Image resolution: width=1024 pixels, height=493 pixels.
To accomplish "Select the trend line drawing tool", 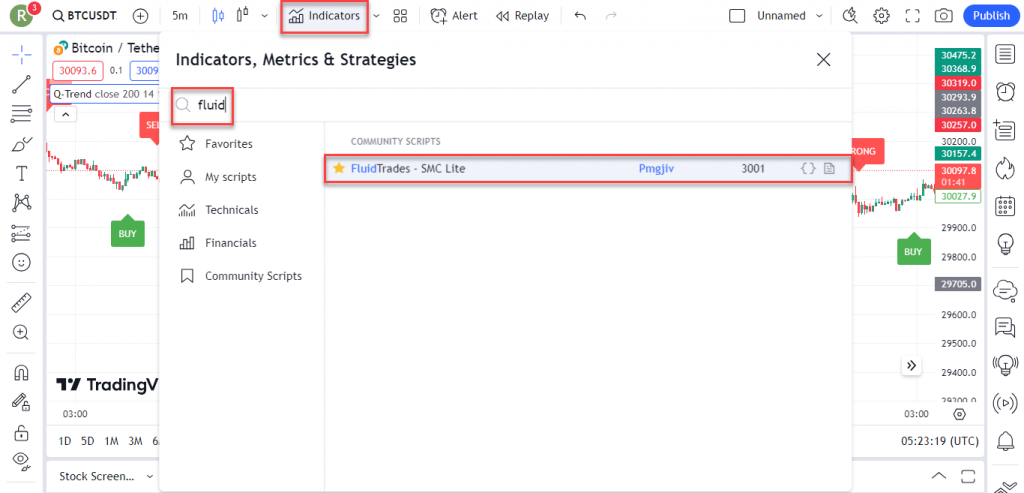I will (22, 84).
